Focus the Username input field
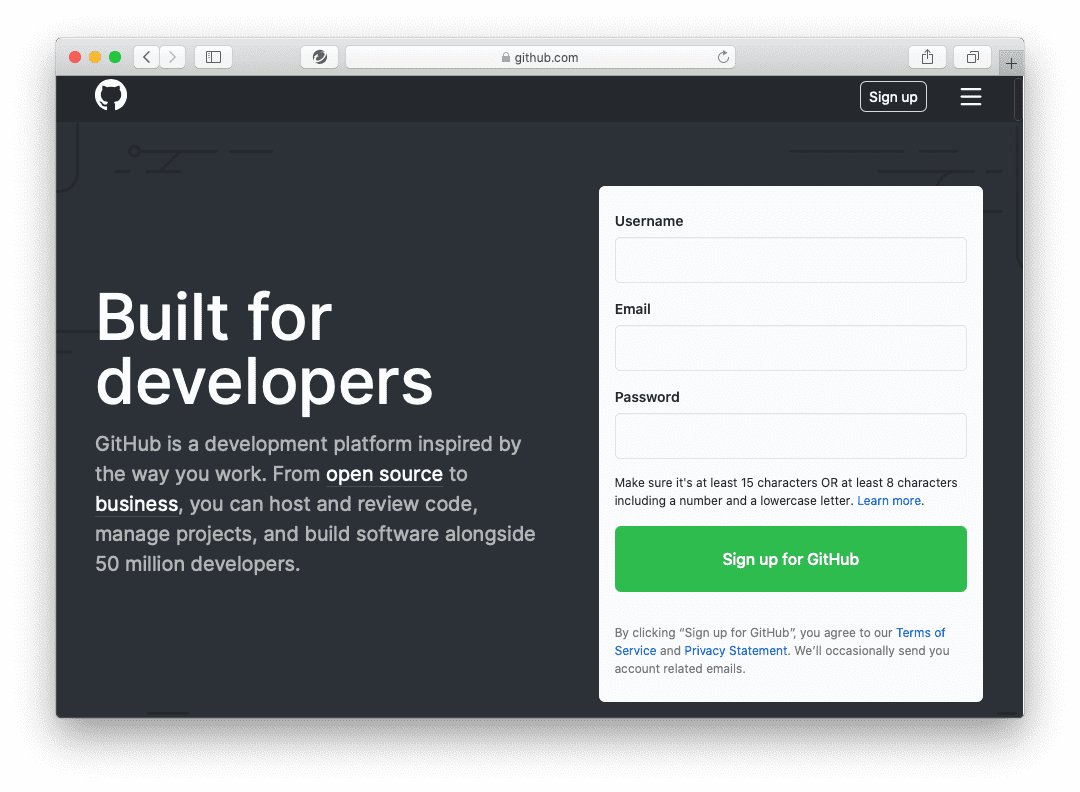Screen dimensions: 1080x792 (791, 260)
